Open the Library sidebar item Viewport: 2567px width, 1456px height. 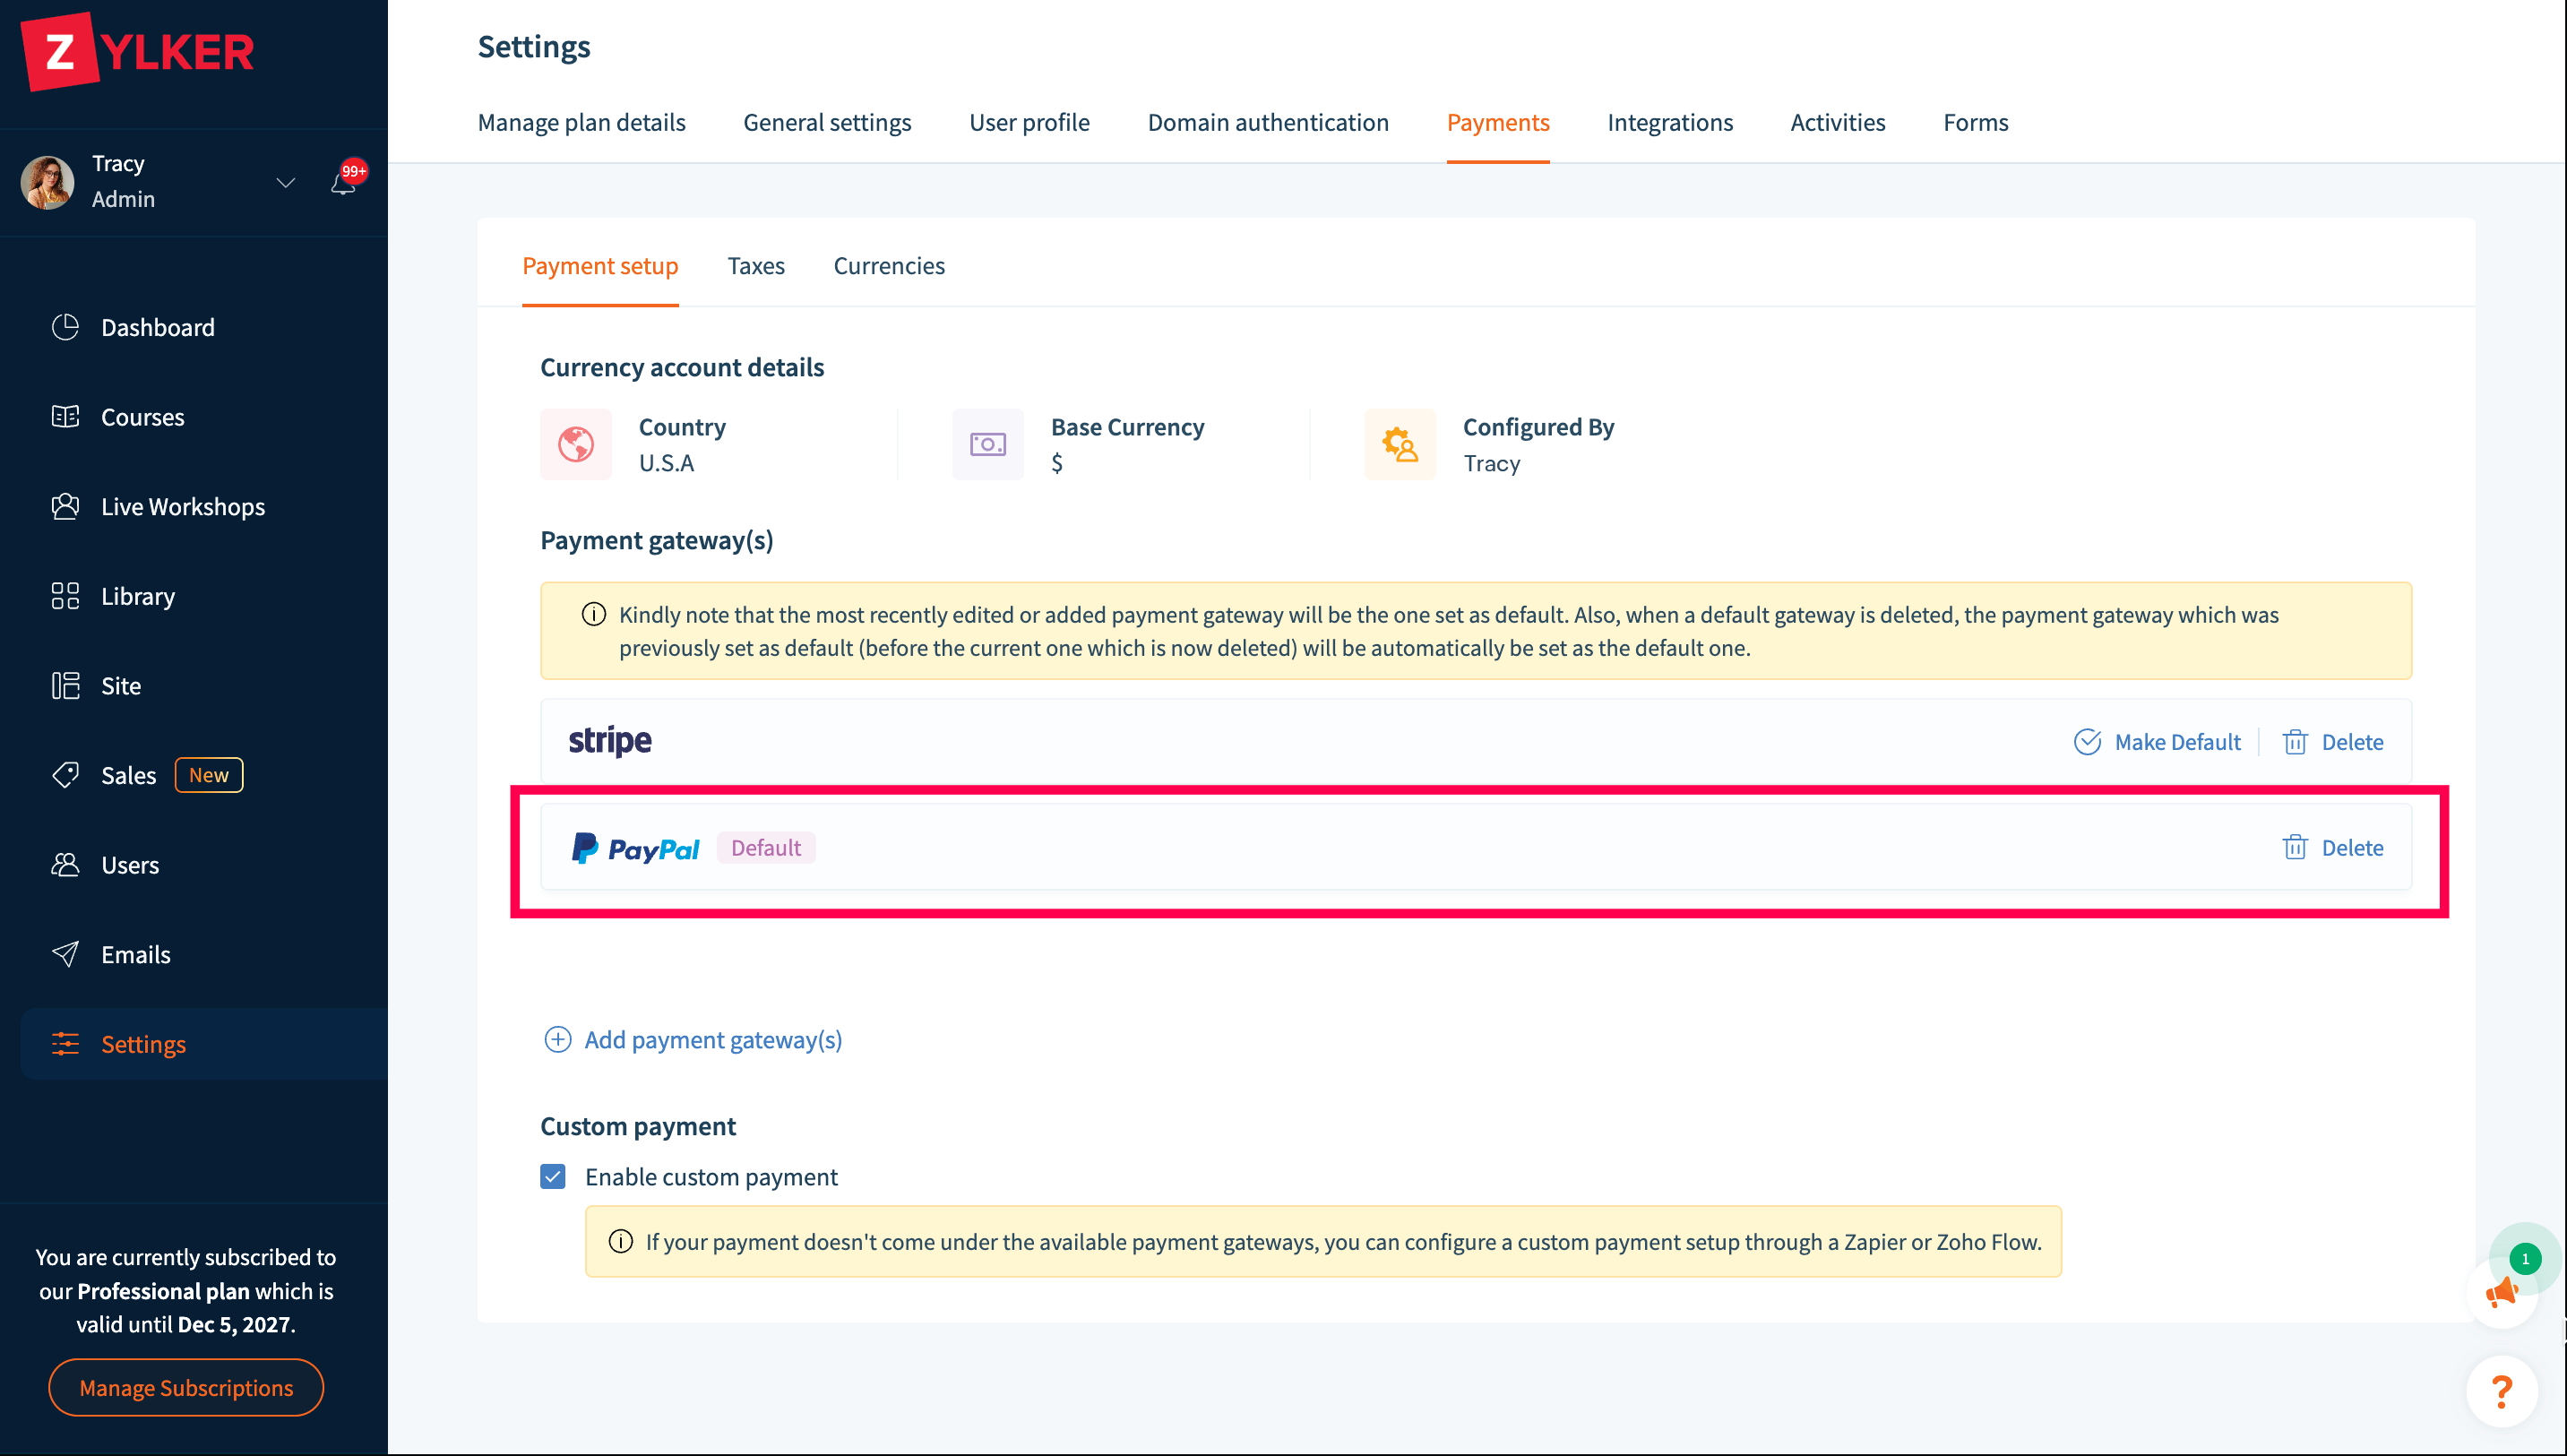tap(137, 597)
